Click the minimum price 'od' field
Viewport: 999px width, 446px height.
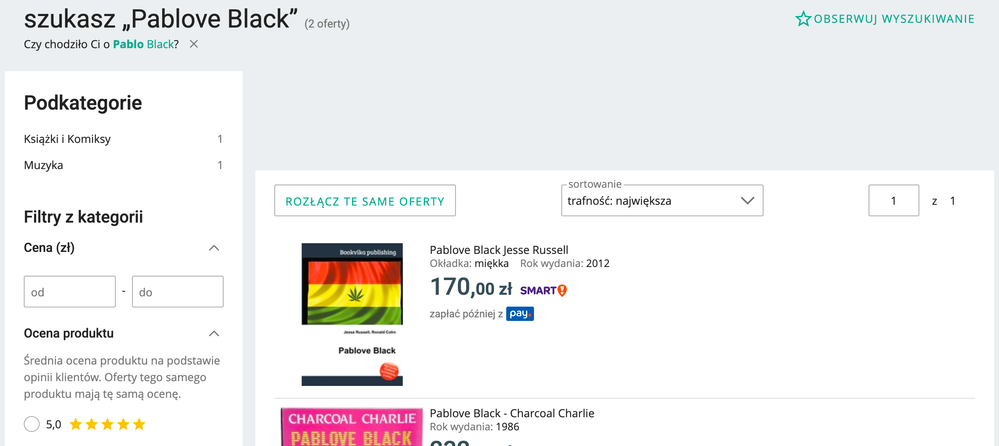[x=70, y=292]
